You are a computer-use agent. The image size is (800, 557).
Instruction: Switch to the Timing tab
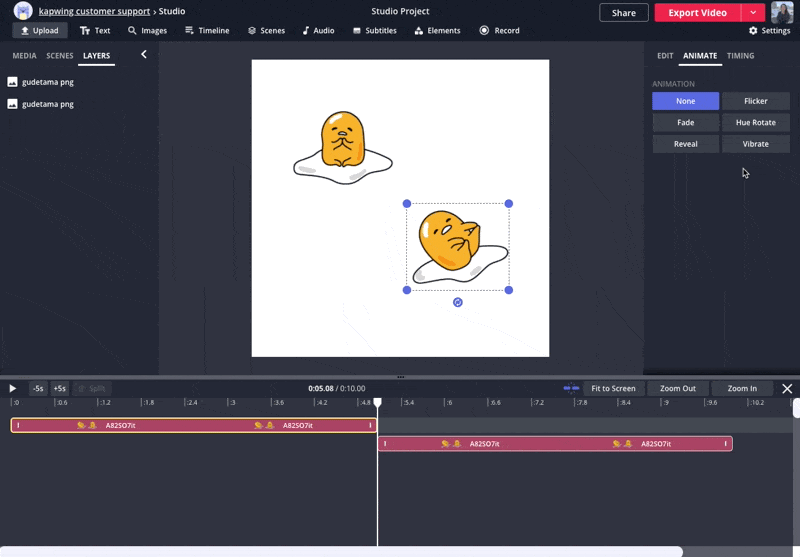pos(740,56)
